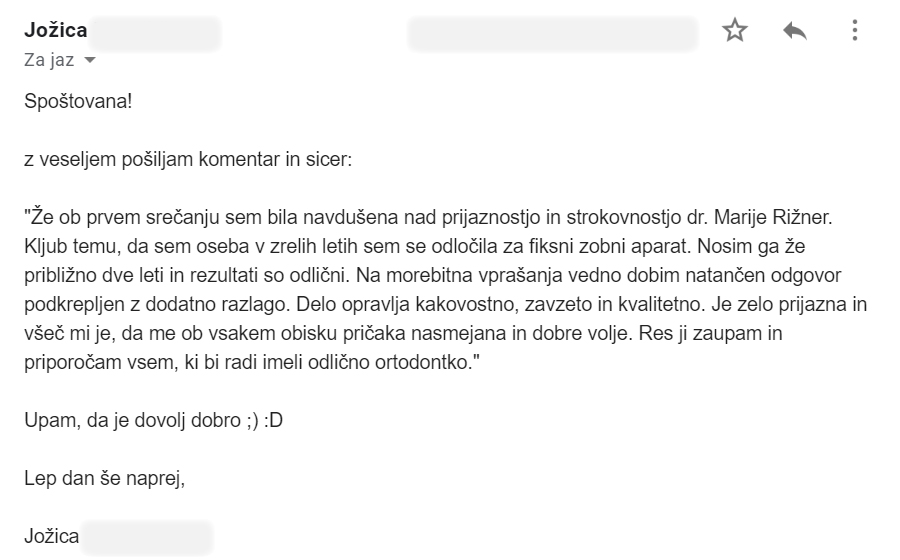Click the :D emoticon in message
The width and height of the screenshot is (900, 560).
(273, 421)
